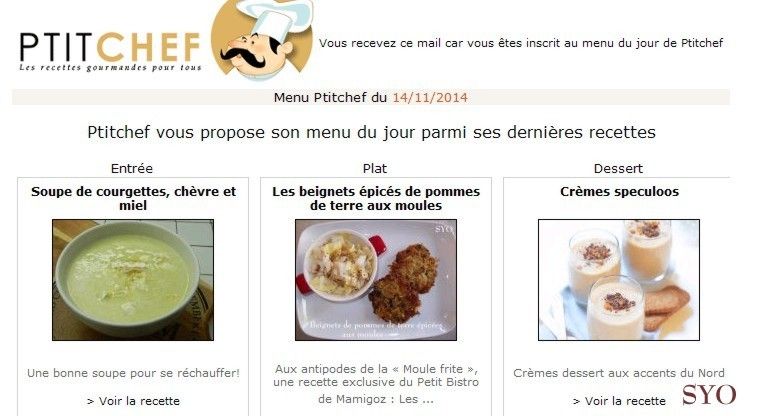Click the title Les beignets épicés de pommes de terre
The image size is (762, 416).
(376, 198)
